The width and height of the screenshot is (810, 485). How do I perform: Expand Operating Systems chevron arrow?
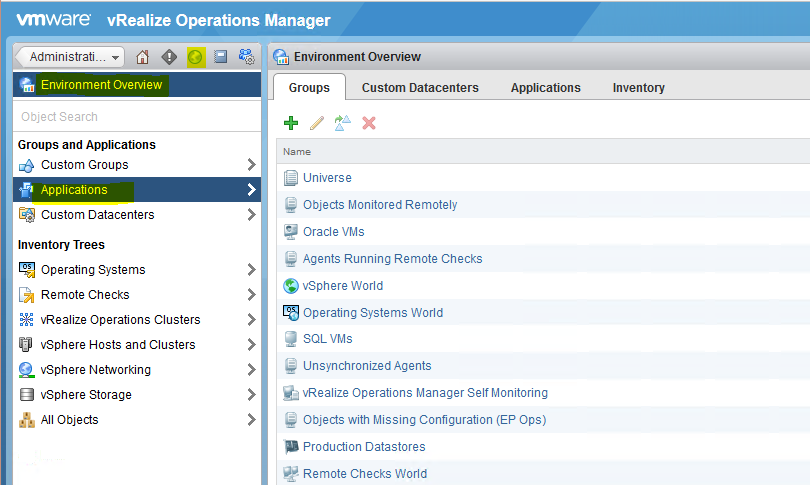point(251,270)
